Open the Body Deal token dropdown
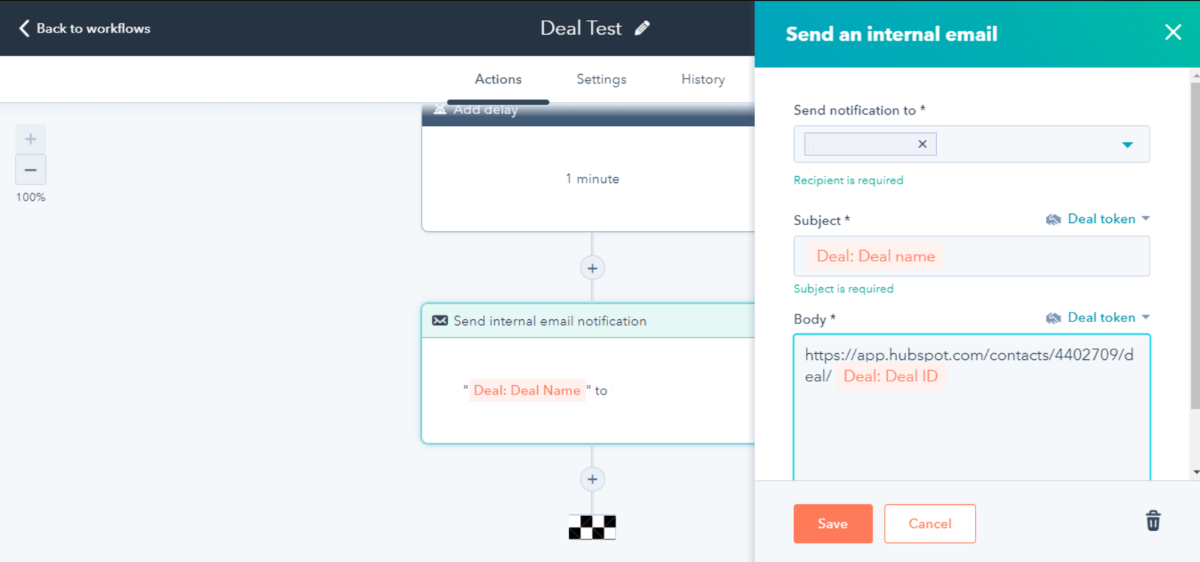The height and width of the screenshot is (562, 1200). click(1098, 317)
